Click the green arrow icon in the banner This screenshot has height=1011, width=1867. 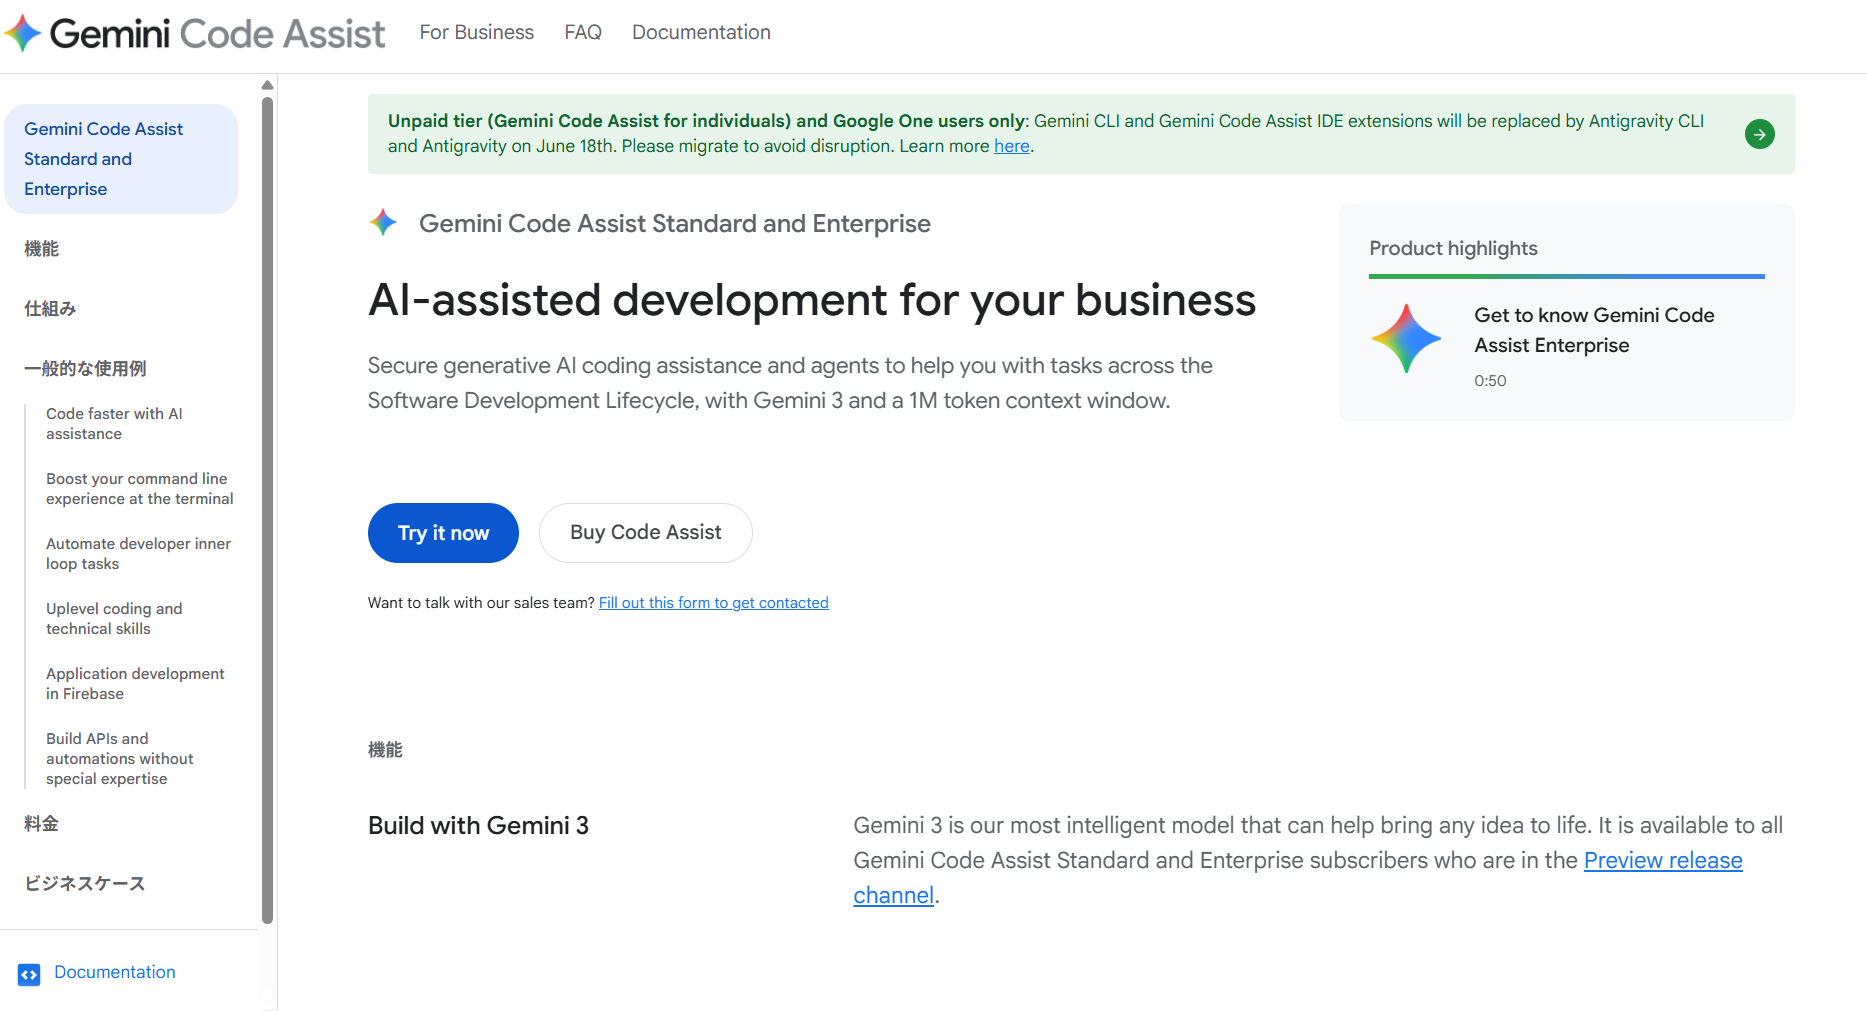click(x=1759, y=134)
